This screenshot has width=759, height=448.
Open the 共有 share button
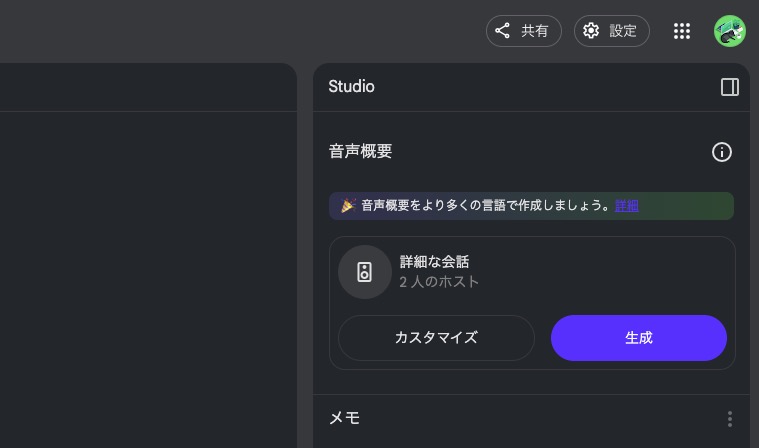[523, 31]
